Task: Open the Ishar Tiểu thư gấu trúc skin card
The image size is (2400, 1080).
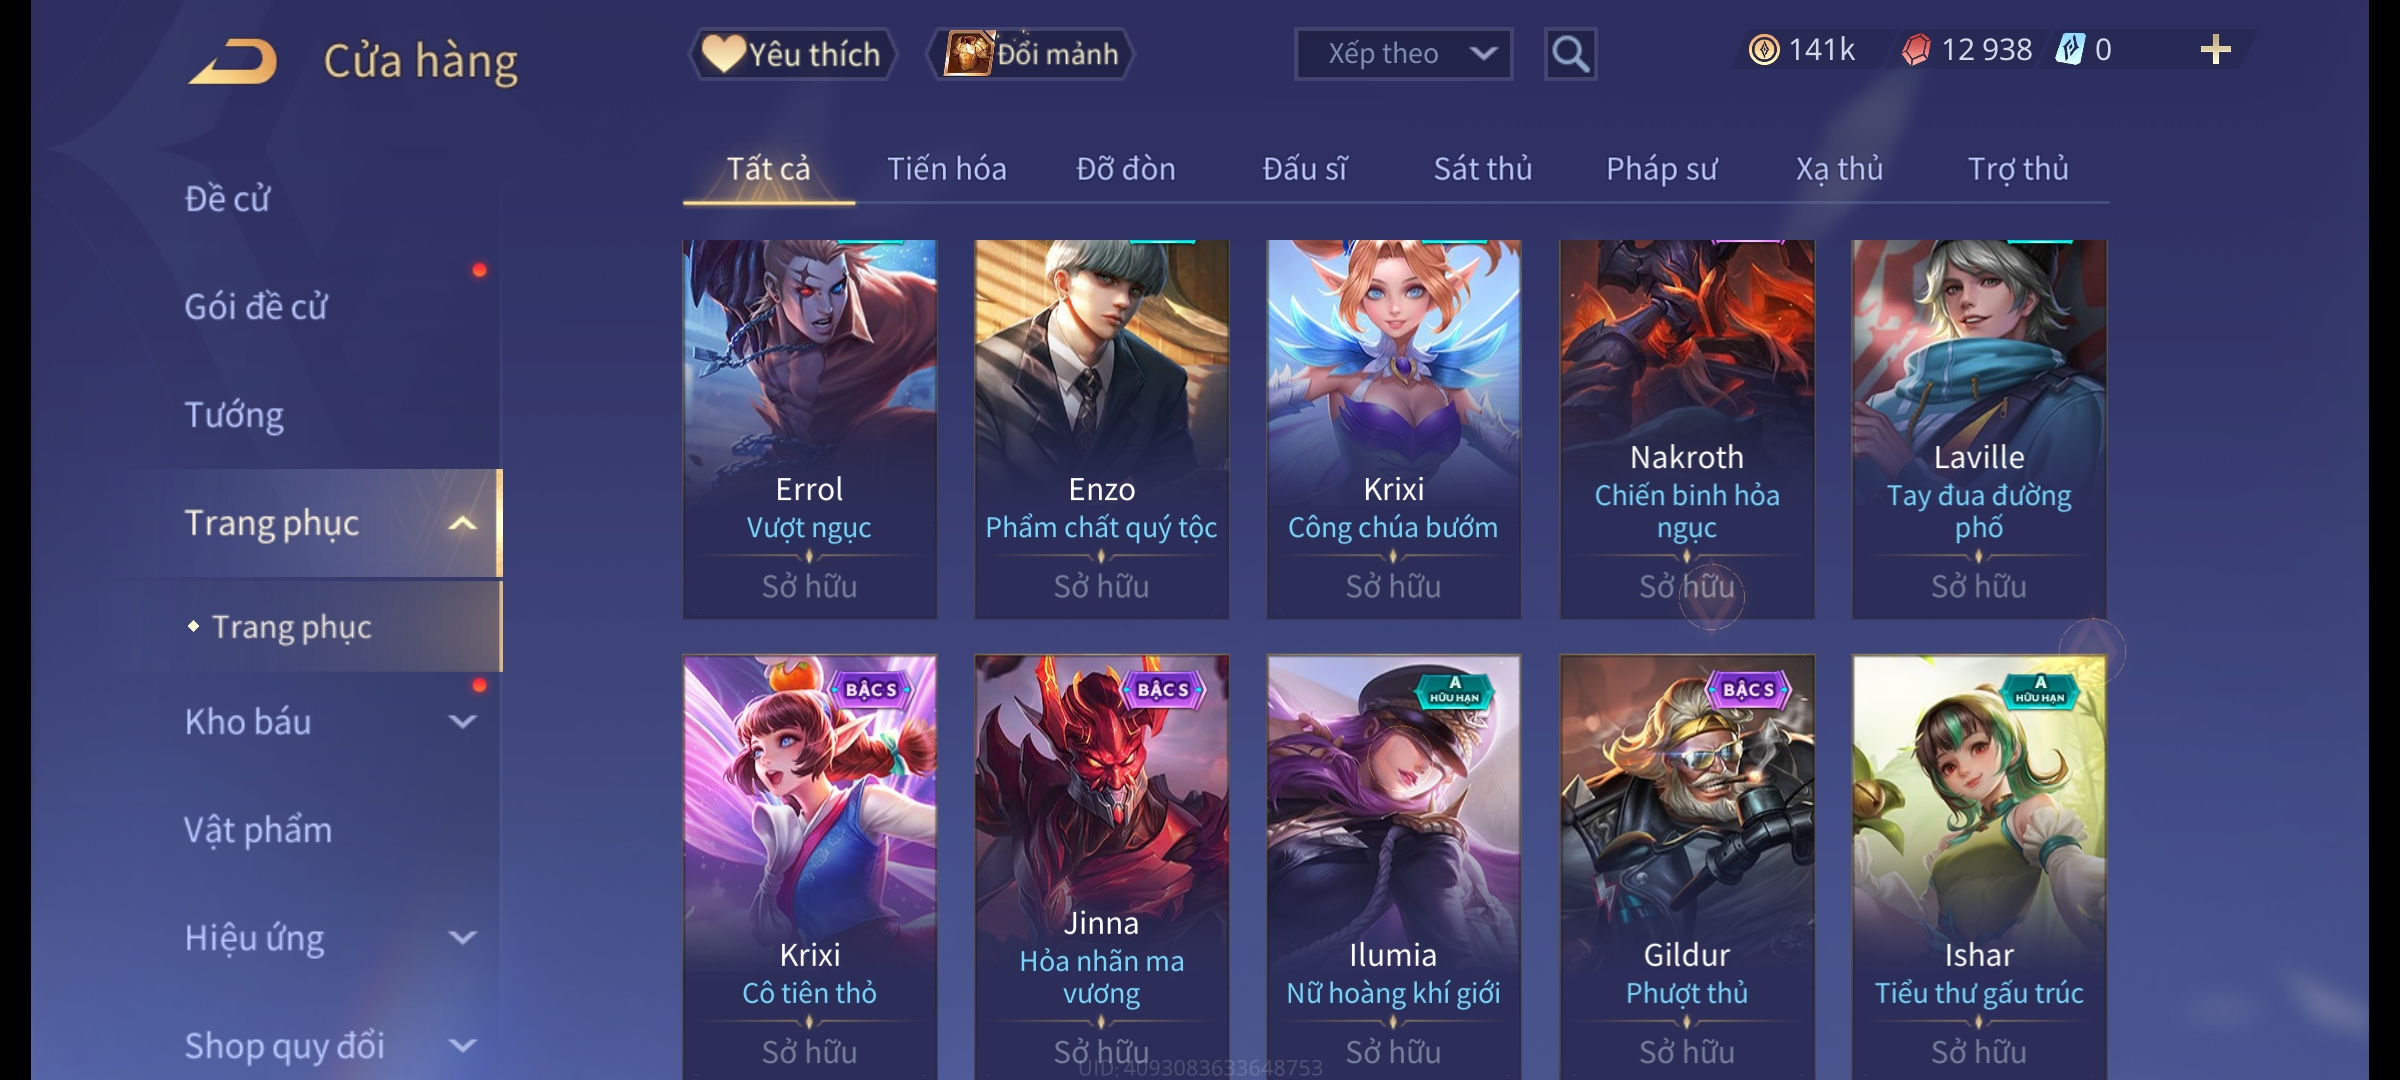Action: coord(1979,866)
